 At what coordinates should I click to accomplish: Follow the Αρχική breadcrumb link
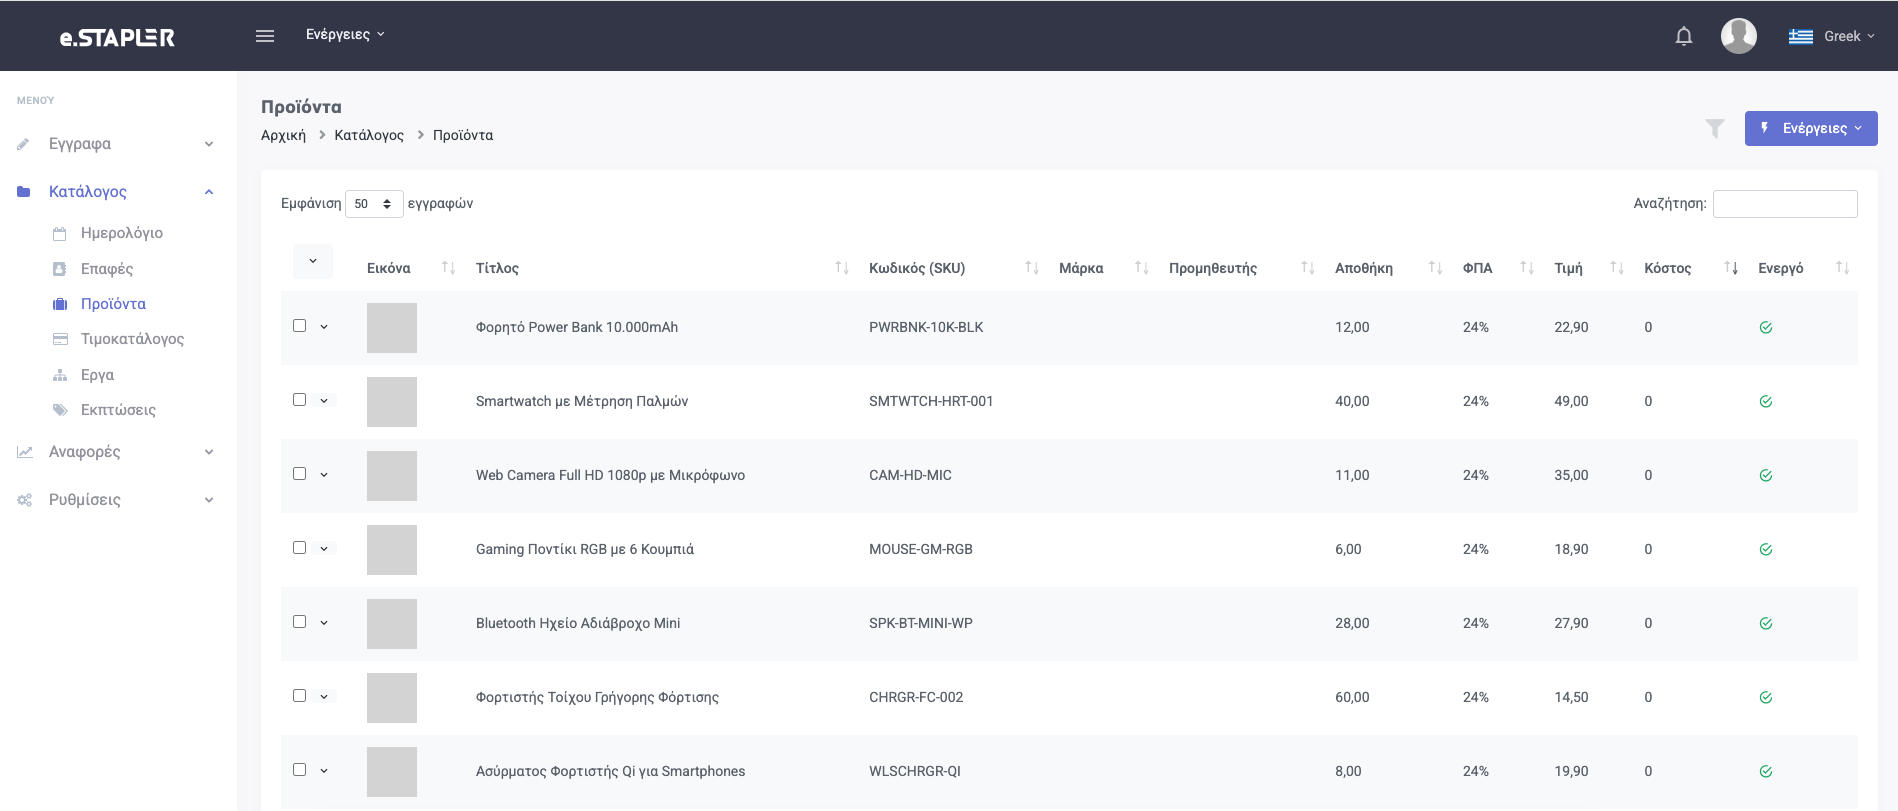tap(283, 136)
